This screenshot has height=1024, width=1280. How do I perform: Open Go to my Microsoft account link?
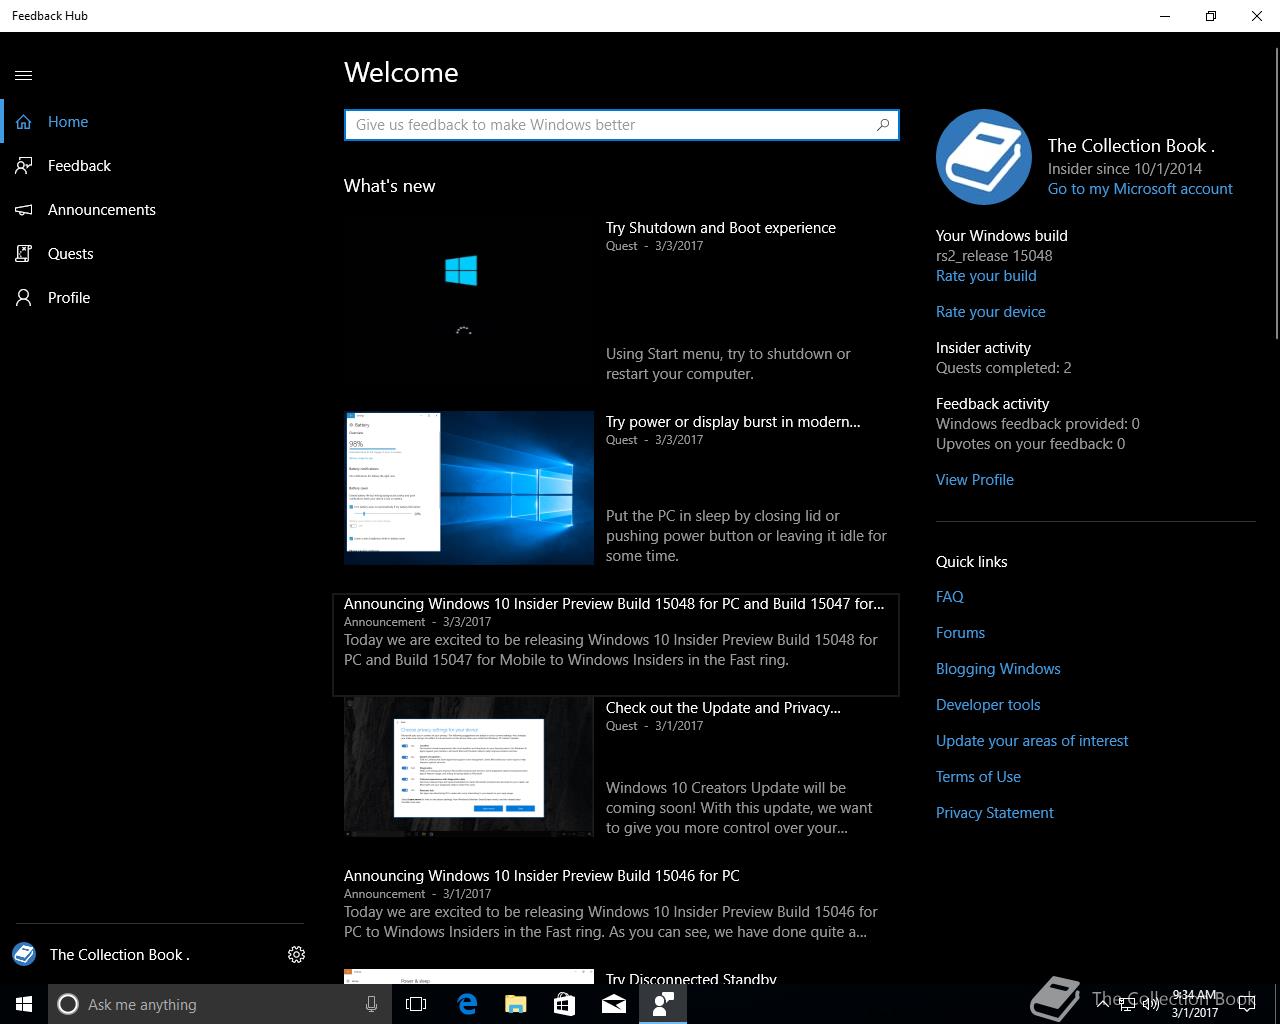click(x=1140, y=189)
